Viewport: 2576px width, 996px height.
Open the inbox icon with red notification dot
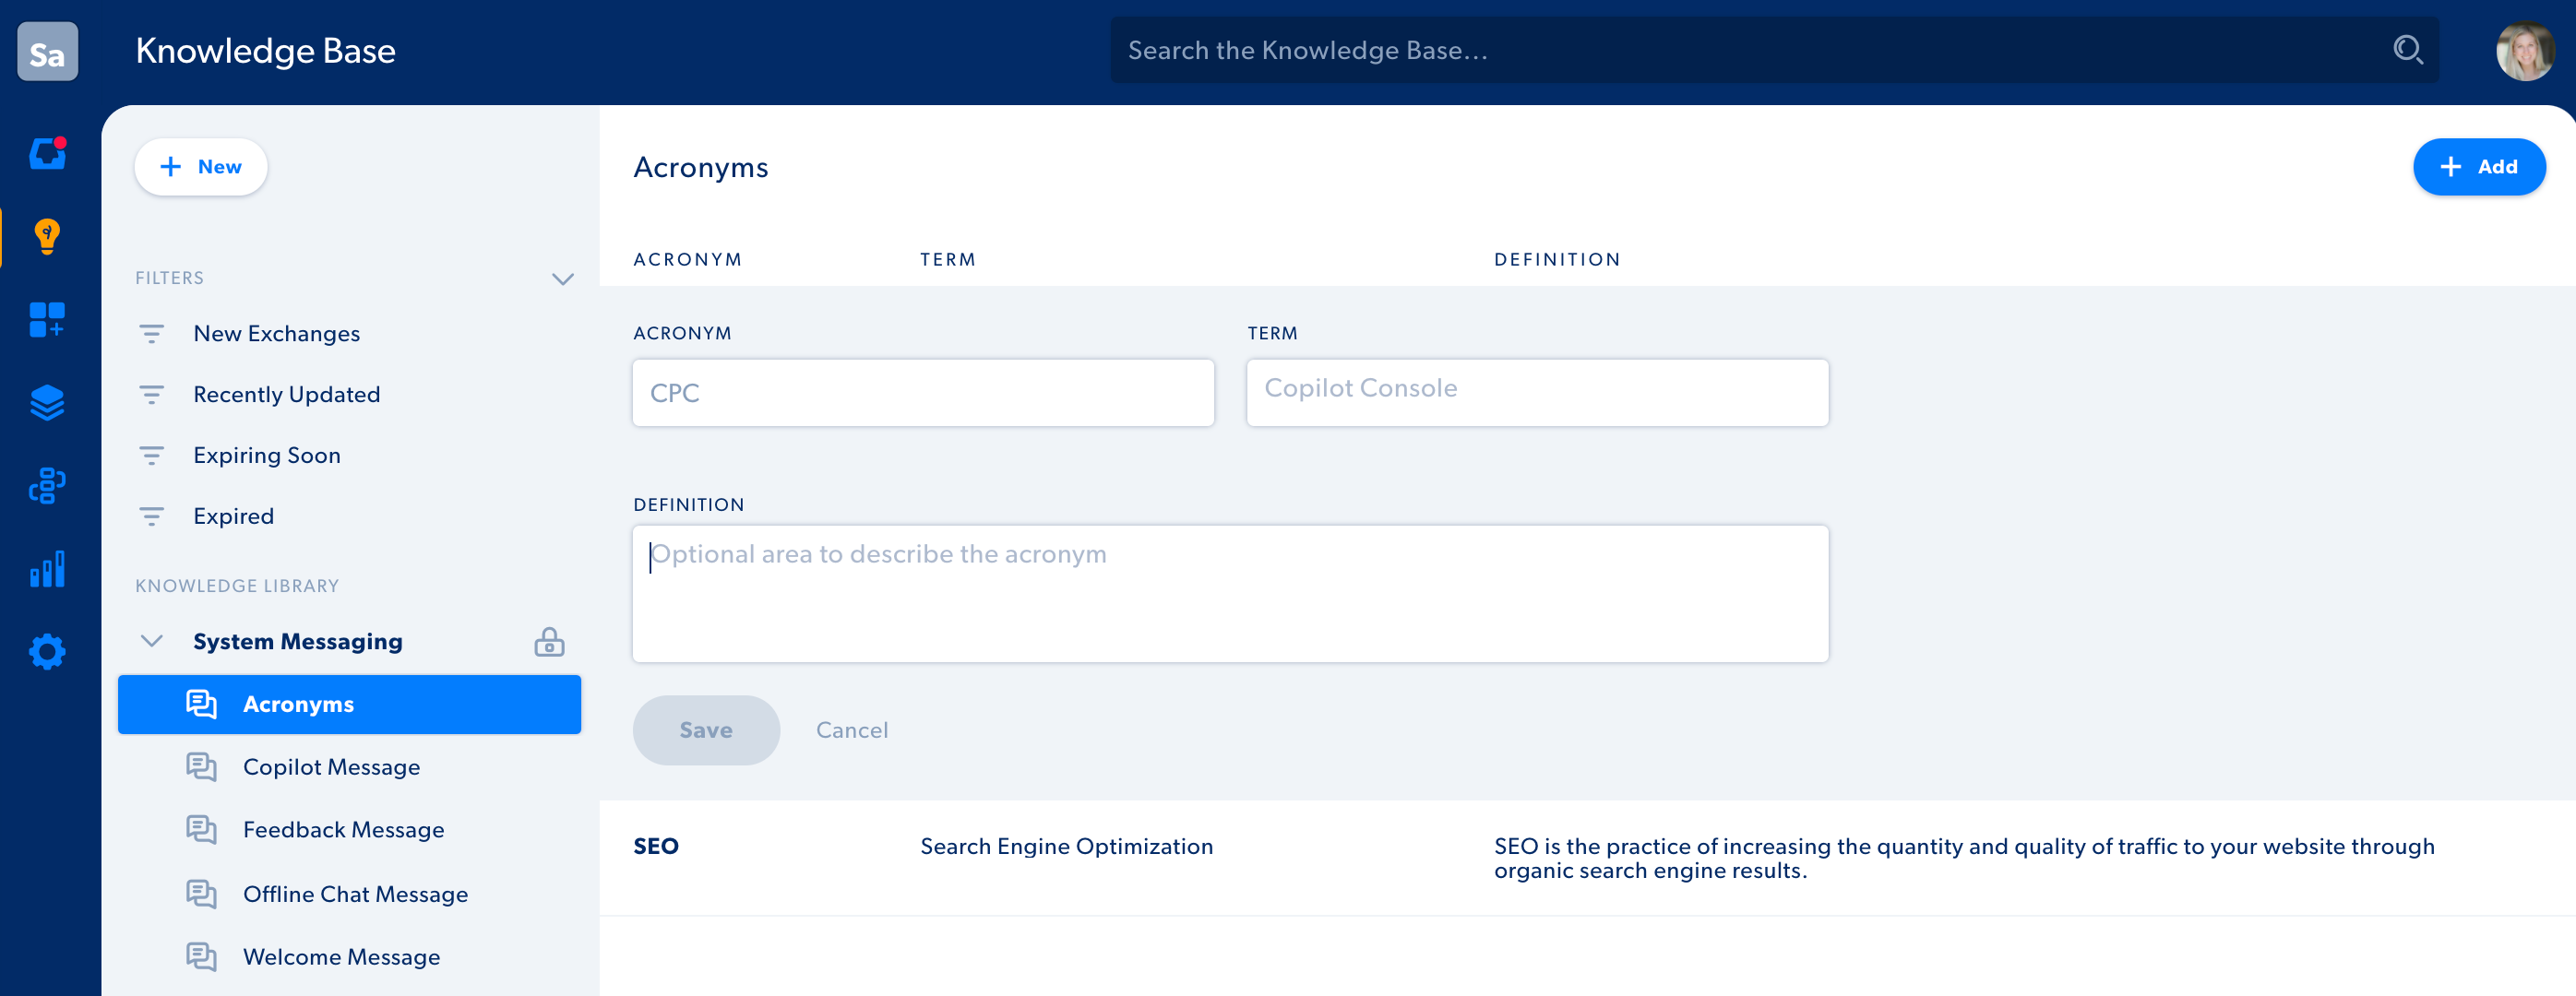47,153
